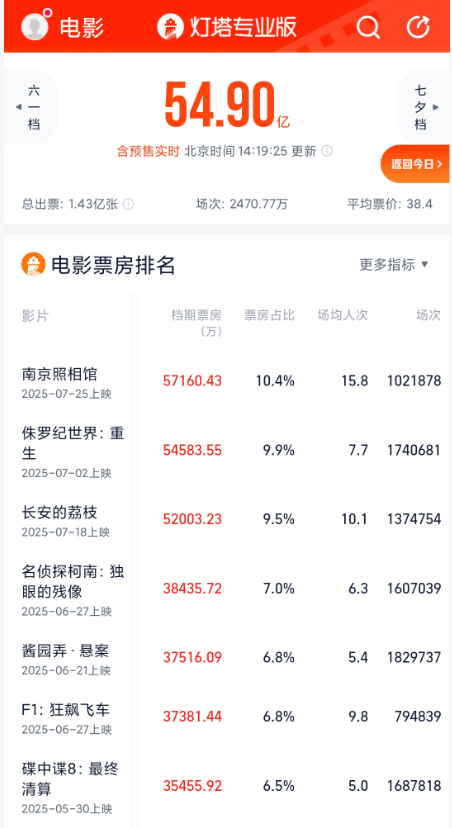Tap info icon beside update time
Screen dimensions: 452x828
pyautogui.click(x=327, y=152)
